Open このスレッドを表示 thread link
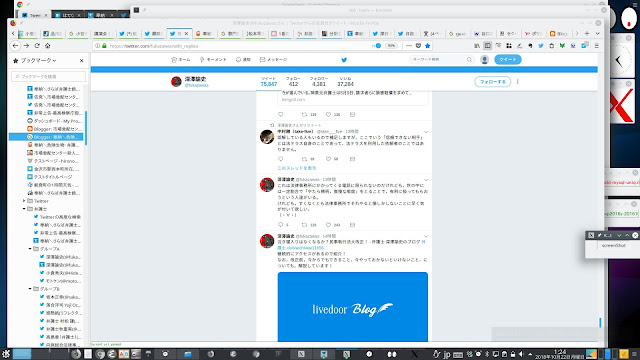This screenshot has height=360, width=640. click(297, 168)
